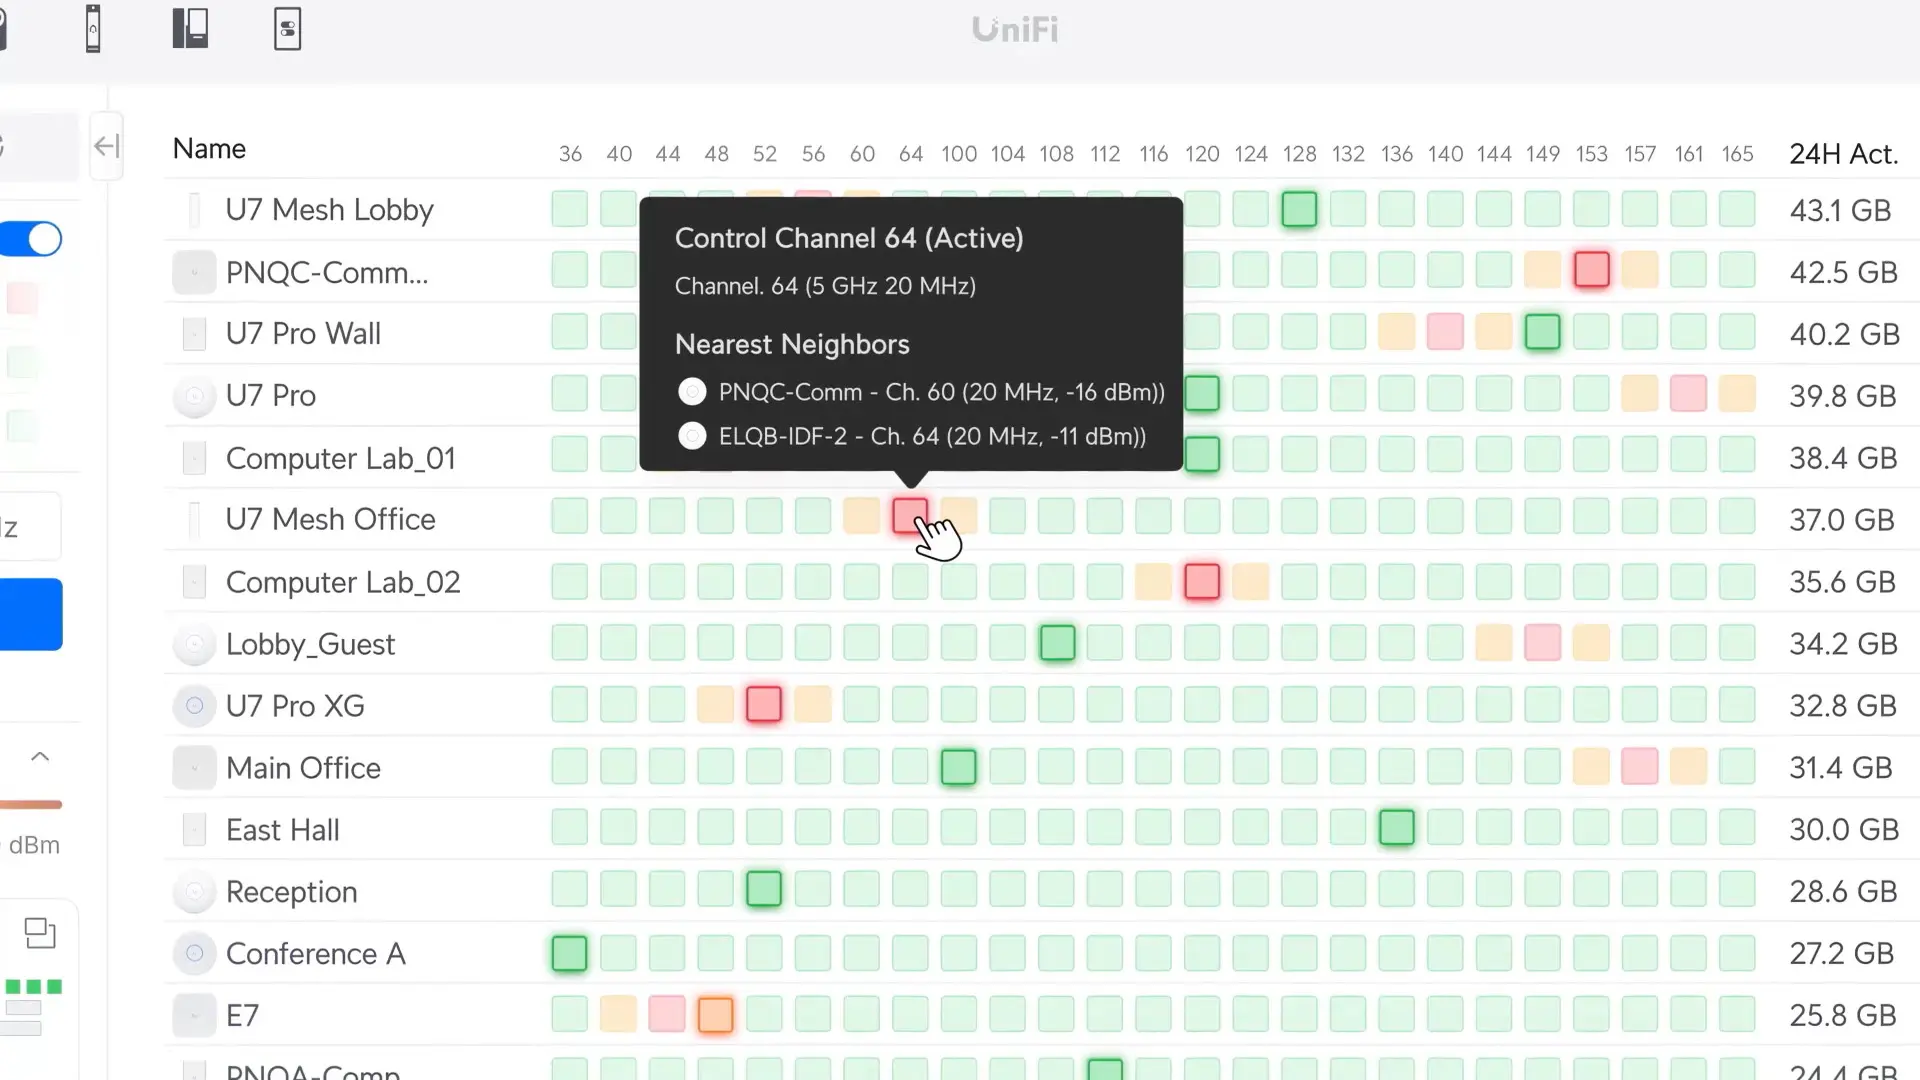Adjust the dBm signal slider bar
Image resolution: width=1920 pixels, height=1080 pixels.
[x=31, y=804]
